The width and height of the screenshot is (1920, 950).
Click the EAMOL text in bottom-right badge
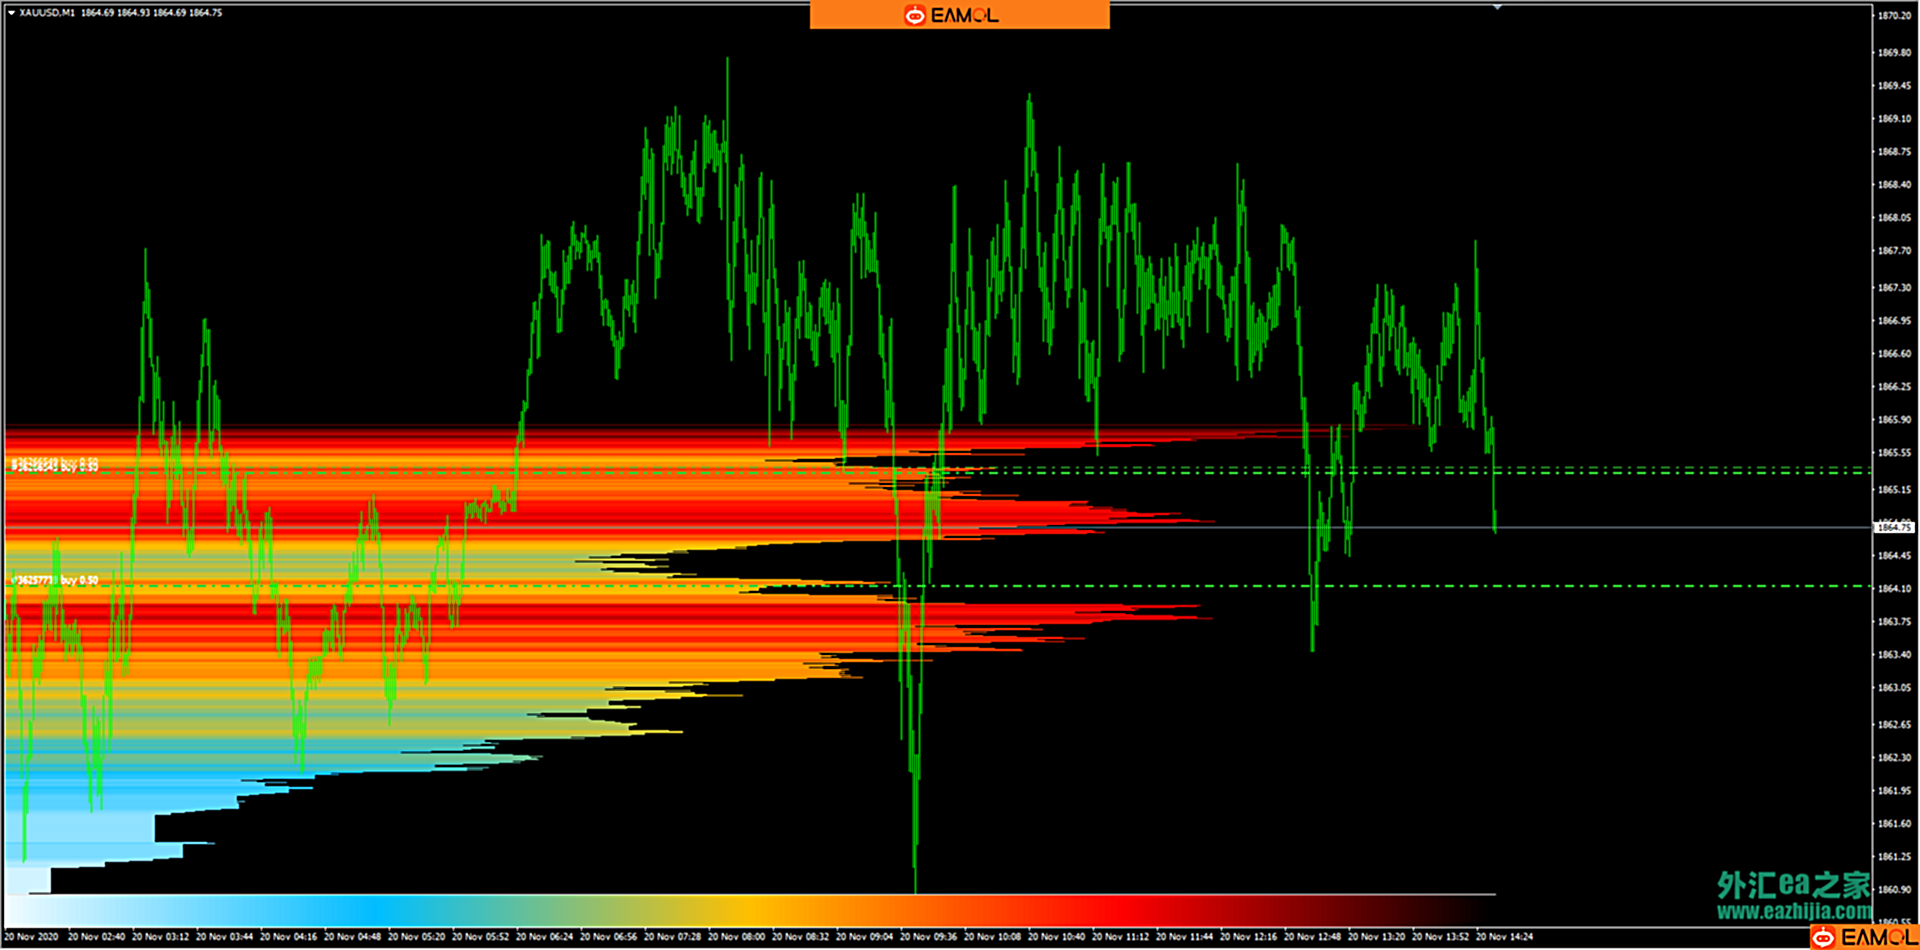point(1877,937)
